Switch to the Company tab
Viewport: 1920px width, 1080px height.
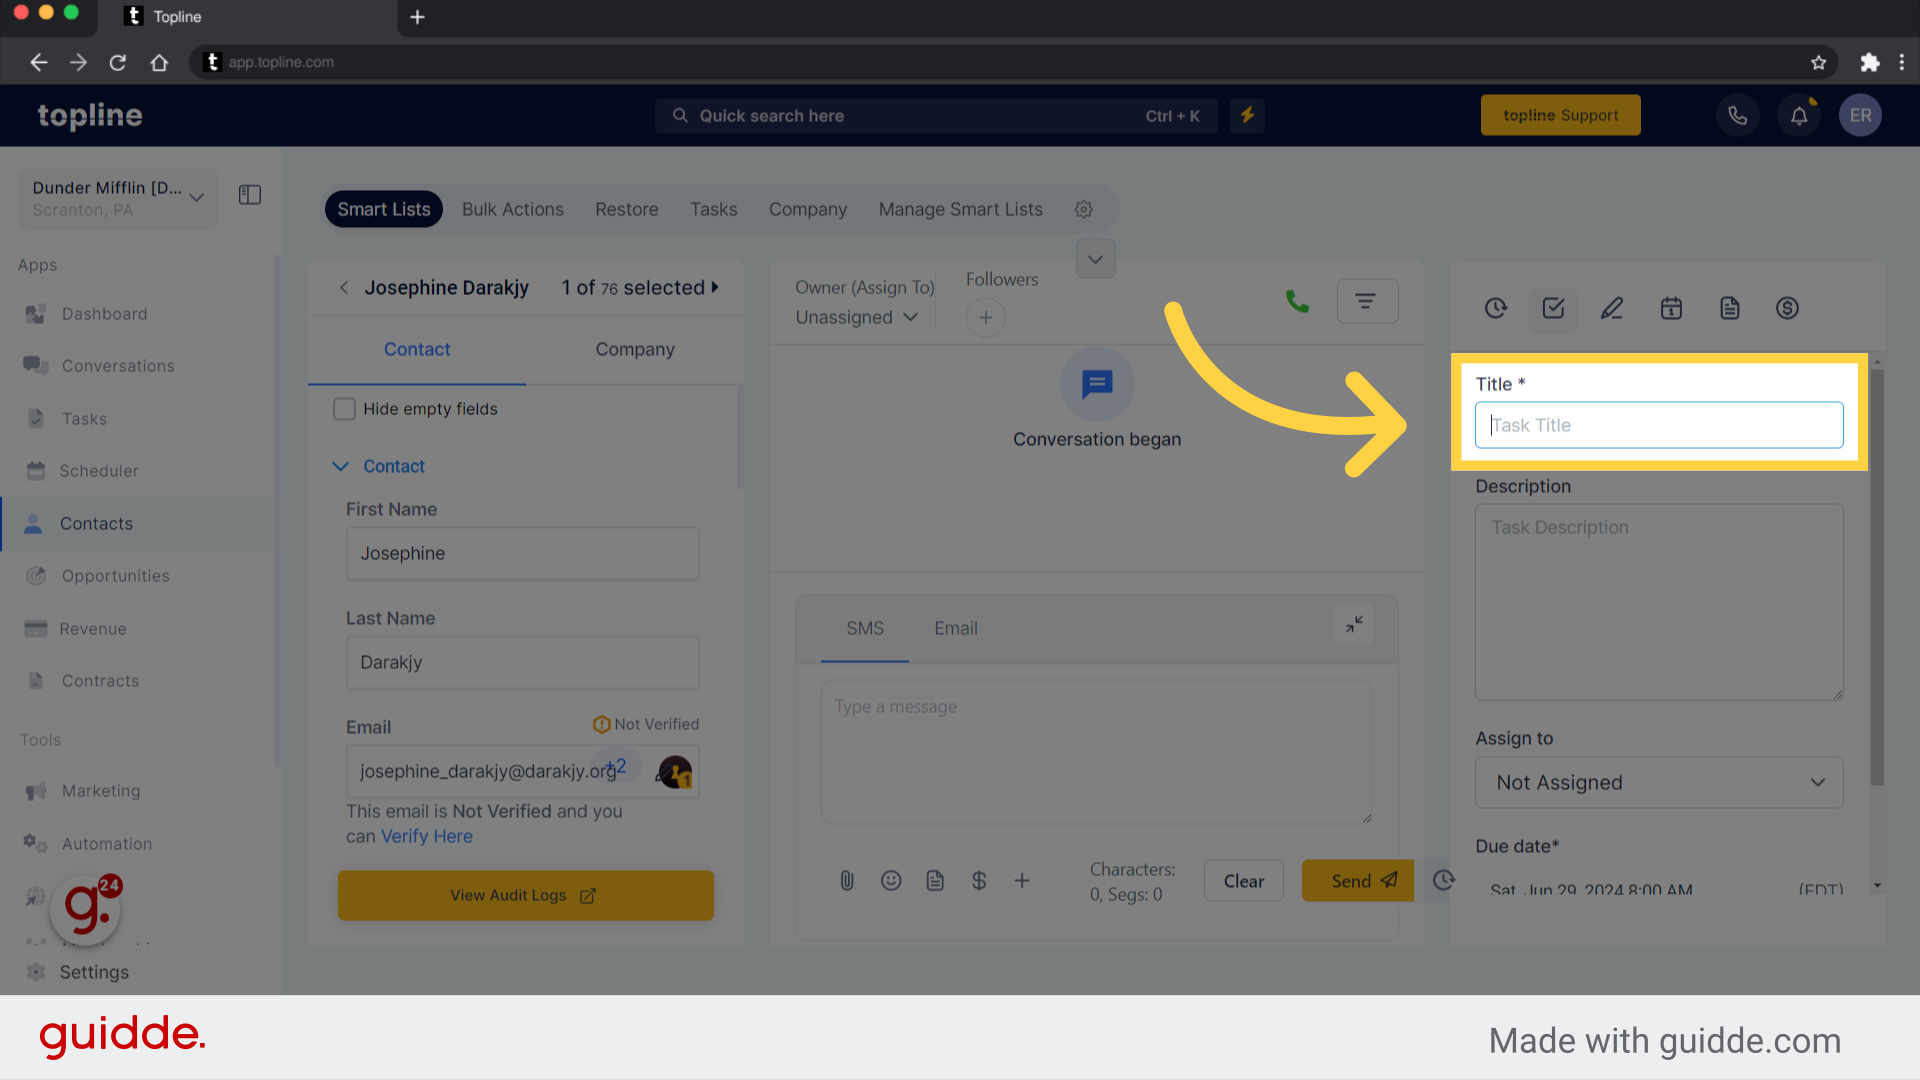634,348
